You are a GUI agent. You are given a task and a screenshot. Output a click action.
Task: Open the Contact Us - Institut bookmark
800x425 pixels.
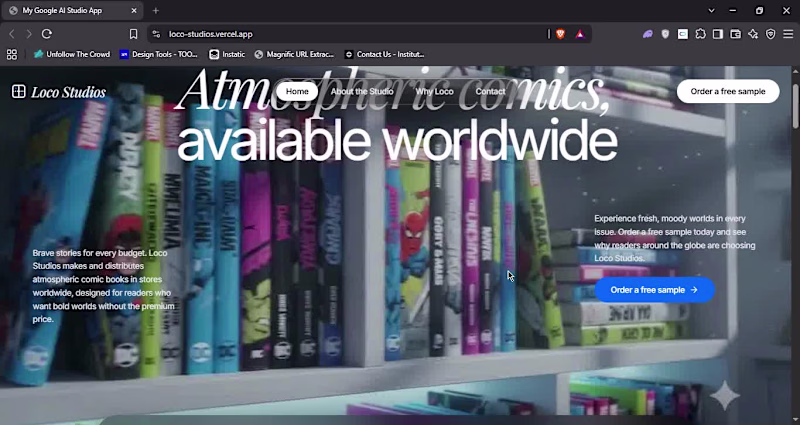(x=384, y=54)
